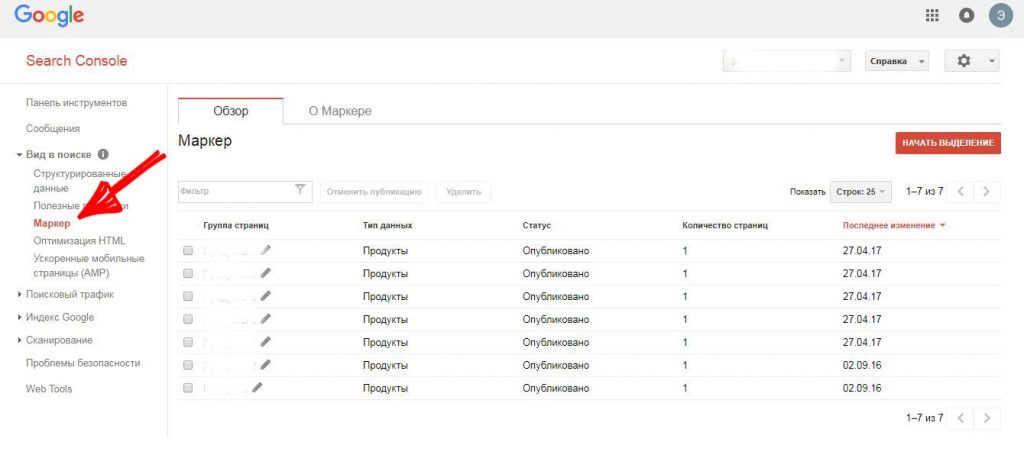Open the Справка dropdown

pos(897,61)
